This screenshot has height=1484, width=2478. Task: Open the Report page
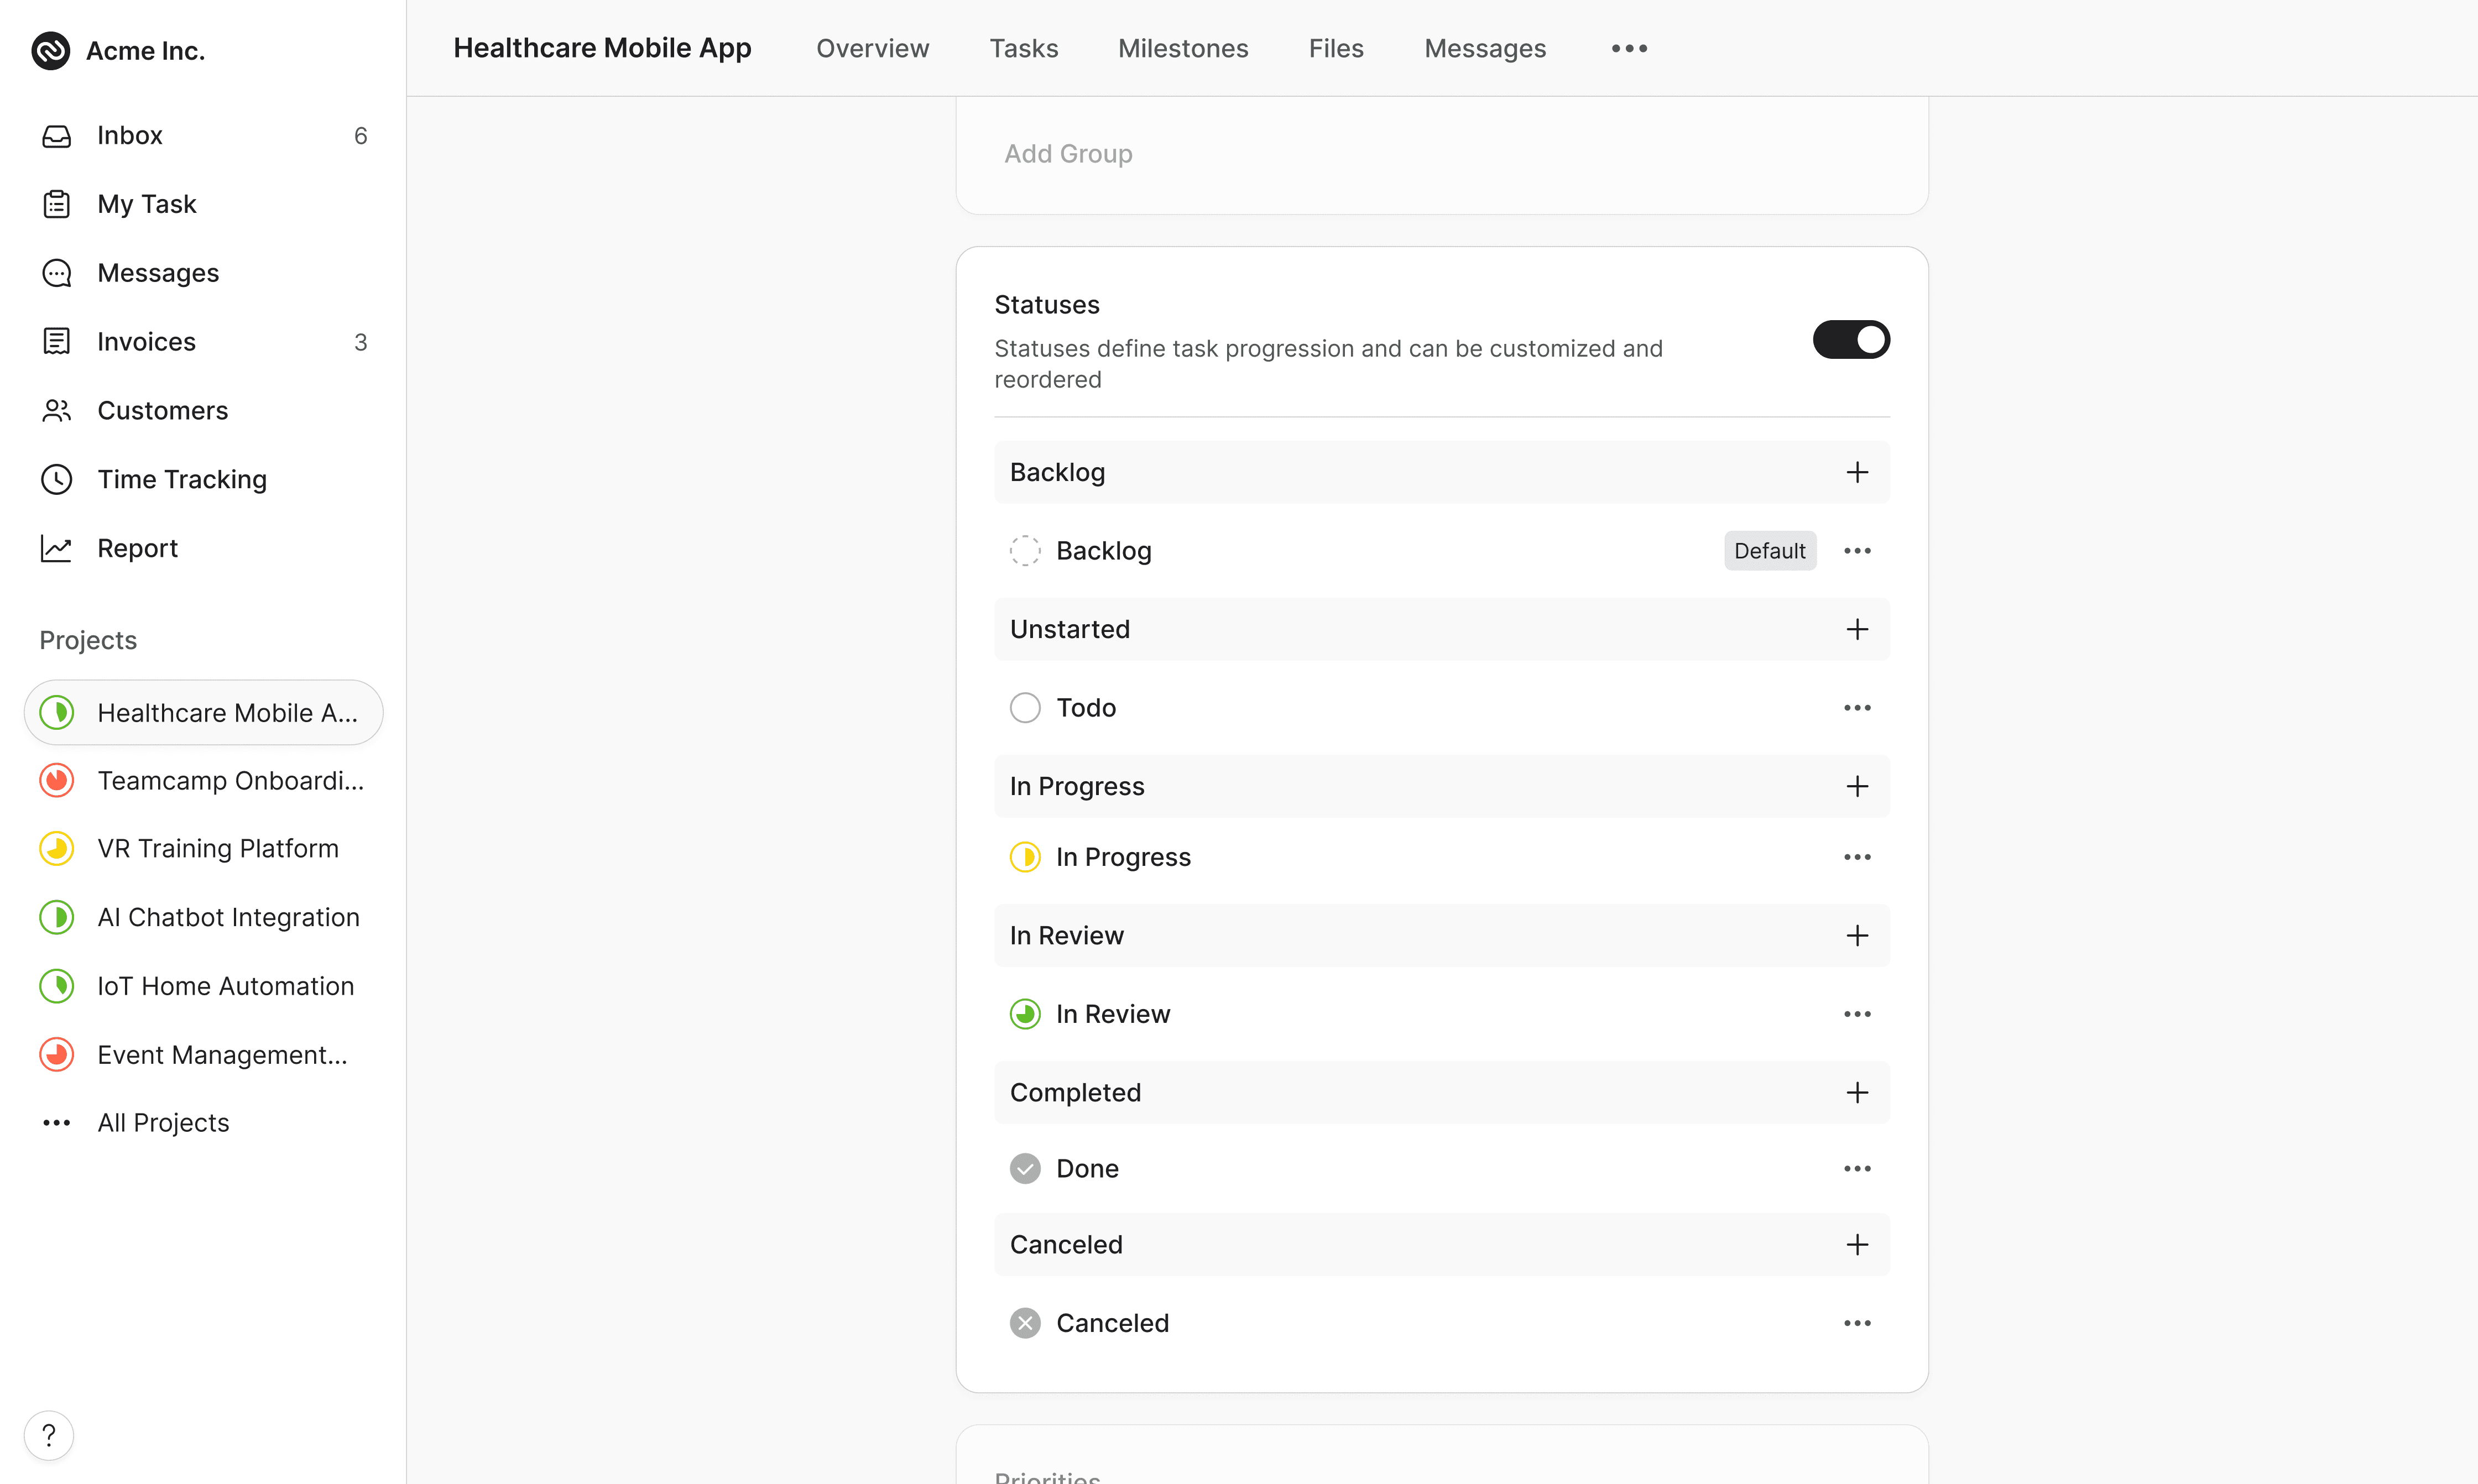[204, 548]
